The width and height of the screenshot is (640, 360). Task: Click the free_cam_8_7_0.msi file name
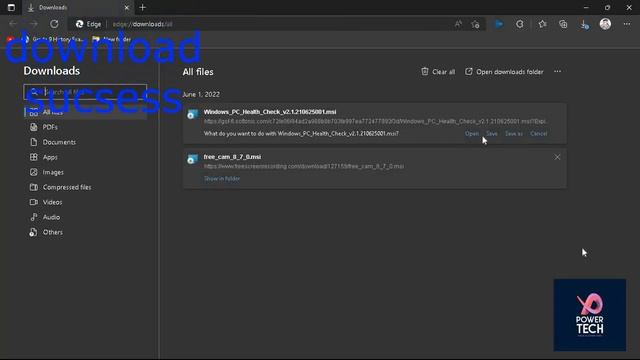point(232,157)
